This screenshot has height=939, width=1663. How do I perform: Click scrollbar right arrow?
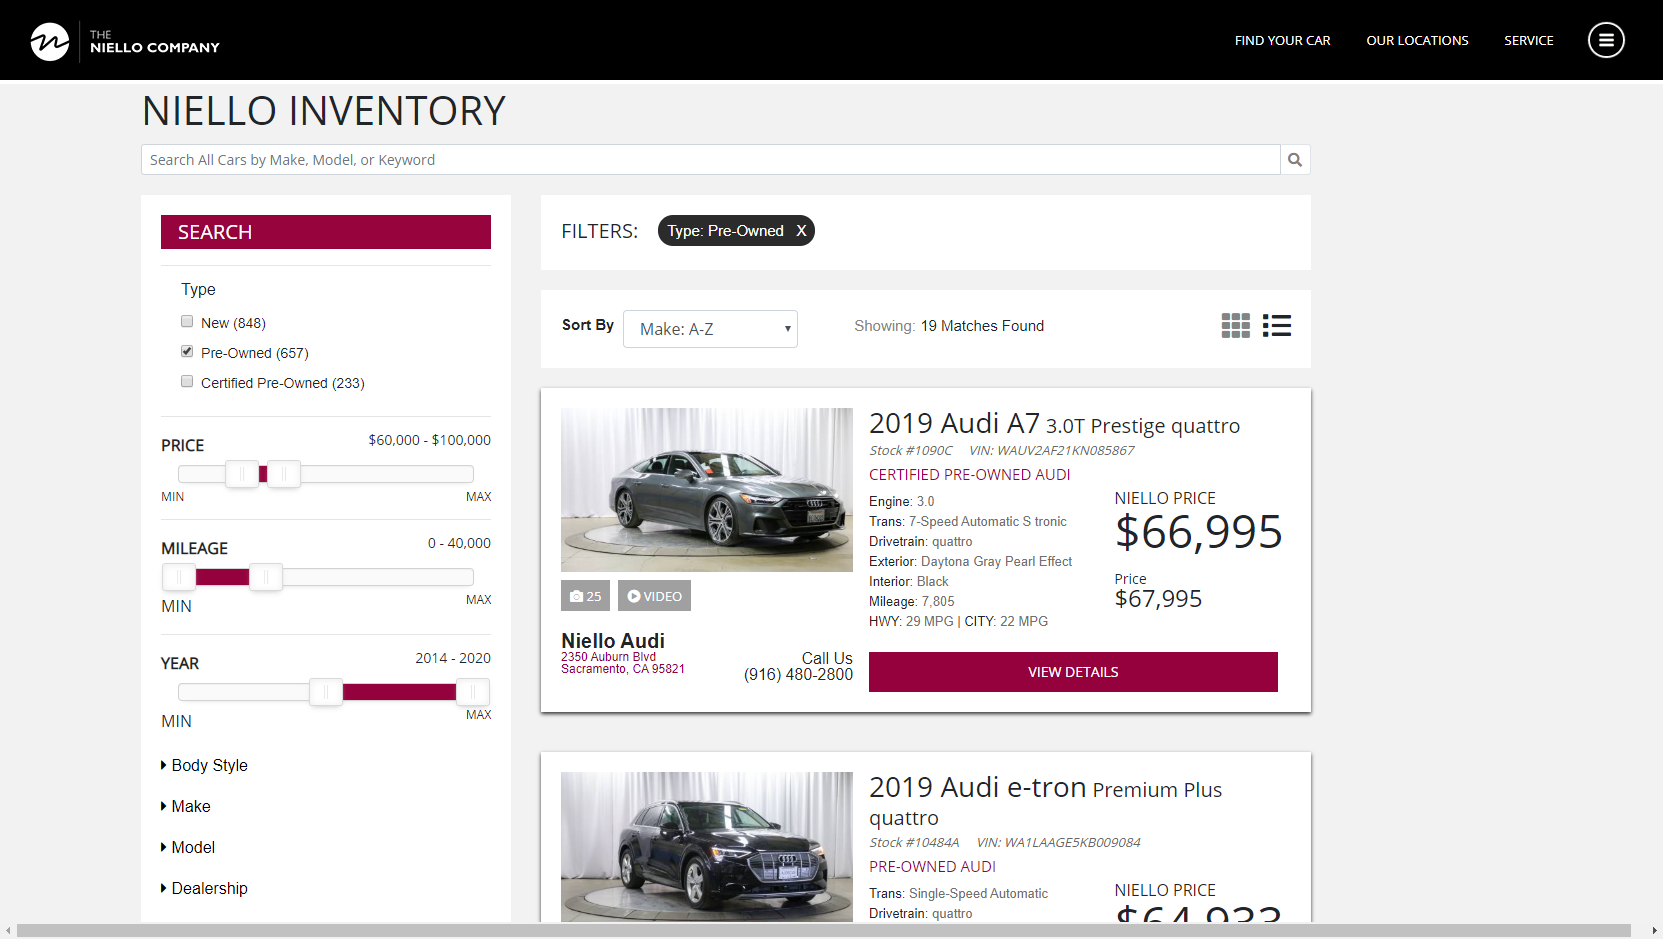(x=1654, y=931)
